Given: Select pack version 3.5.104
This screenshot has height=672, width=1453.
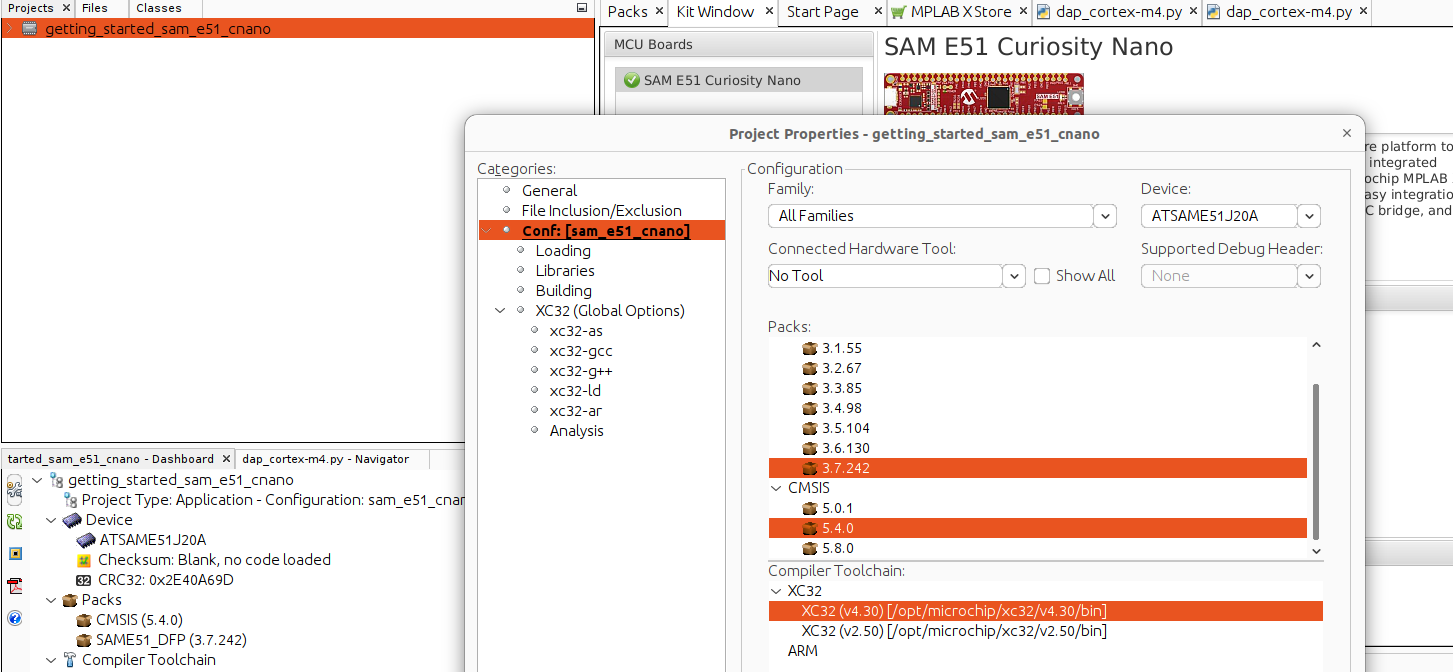Looking at the screenshot, I should pyautogui.click(x=846, y=428).
